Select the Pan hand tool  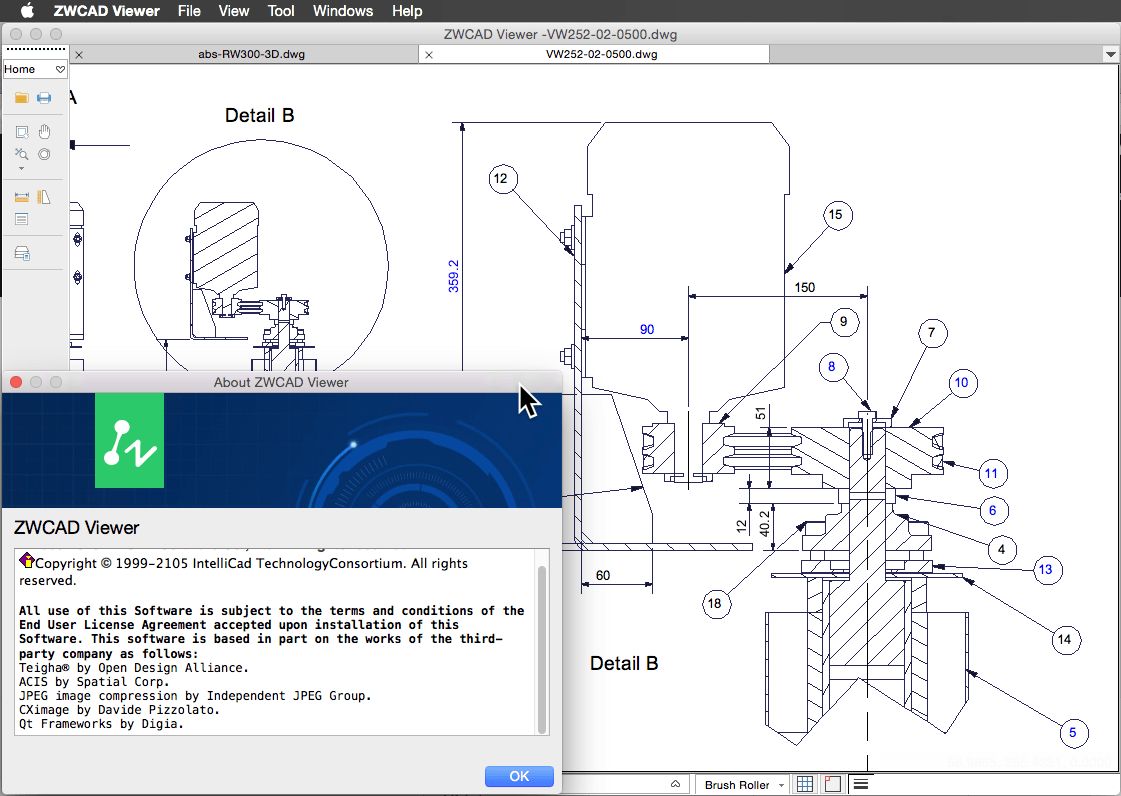pos(45,131)
